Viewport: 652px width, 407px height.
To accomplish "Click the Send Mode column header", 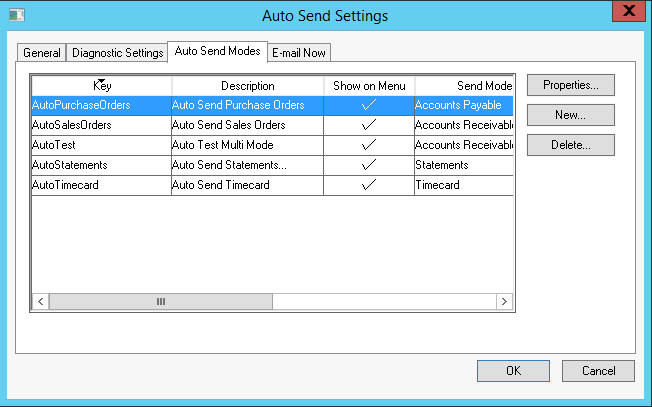I will point(464,86).
